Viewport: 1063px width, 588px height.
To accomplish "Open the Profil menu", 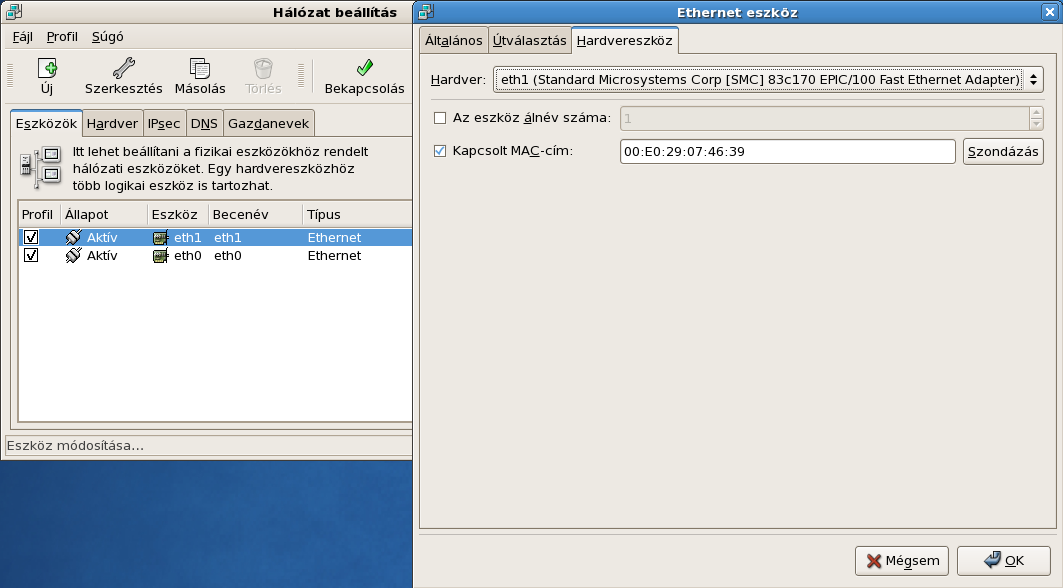I will [x=62, y=37].
